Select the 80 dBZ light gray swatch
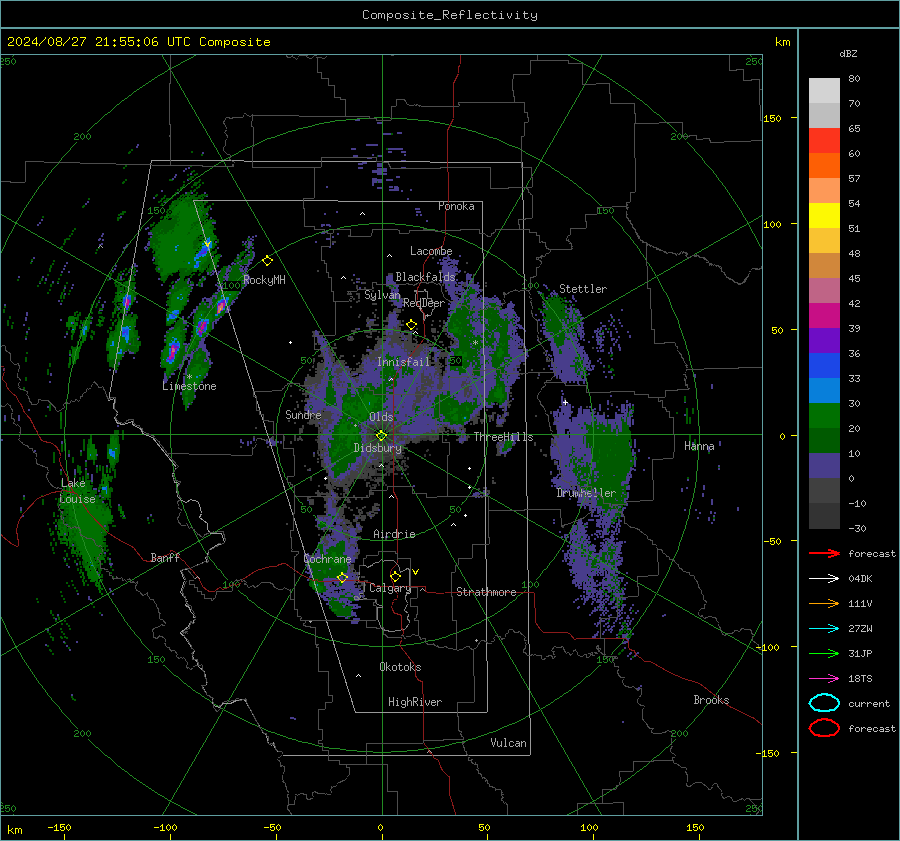Screen dimensions: 900x841 coord(824,90)
